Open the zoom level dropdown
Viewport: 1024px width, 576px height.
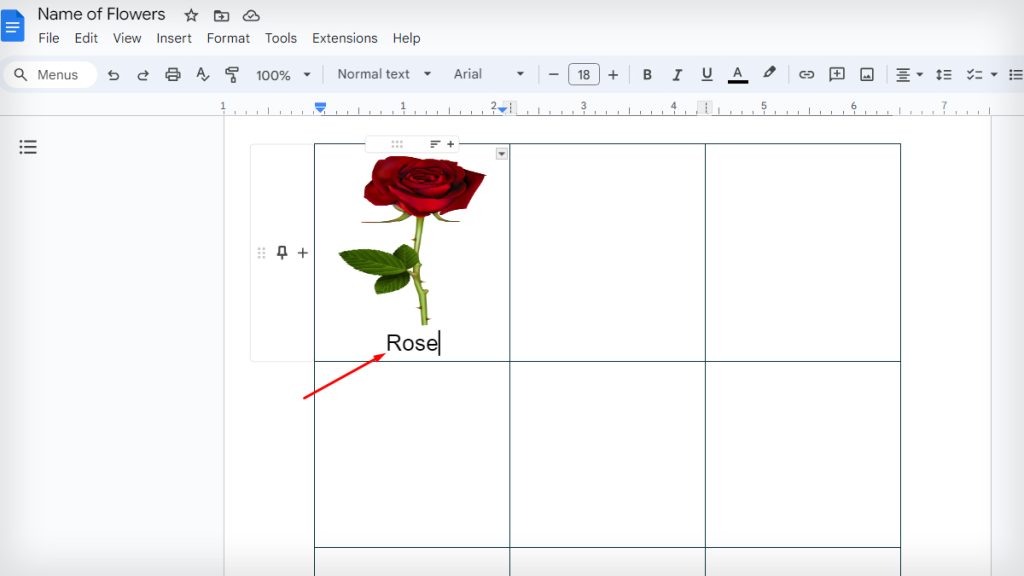pos(283,74)
